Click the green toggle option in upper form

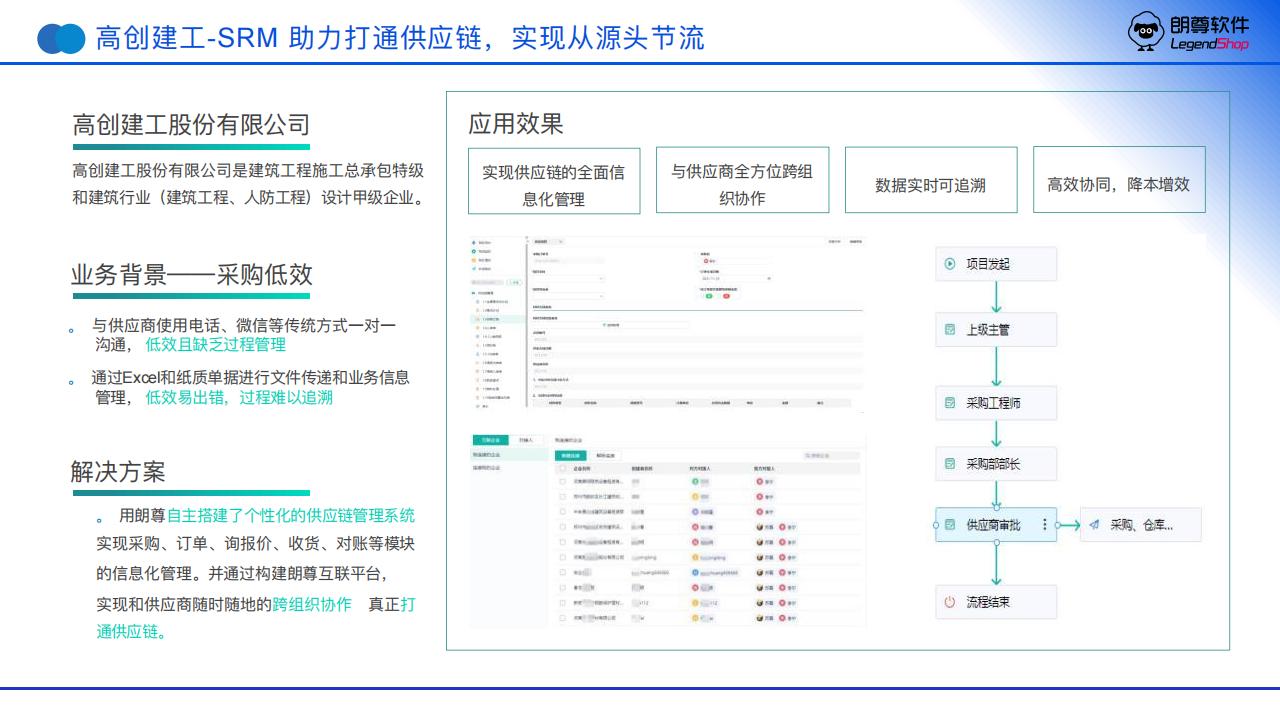[709, 296]
